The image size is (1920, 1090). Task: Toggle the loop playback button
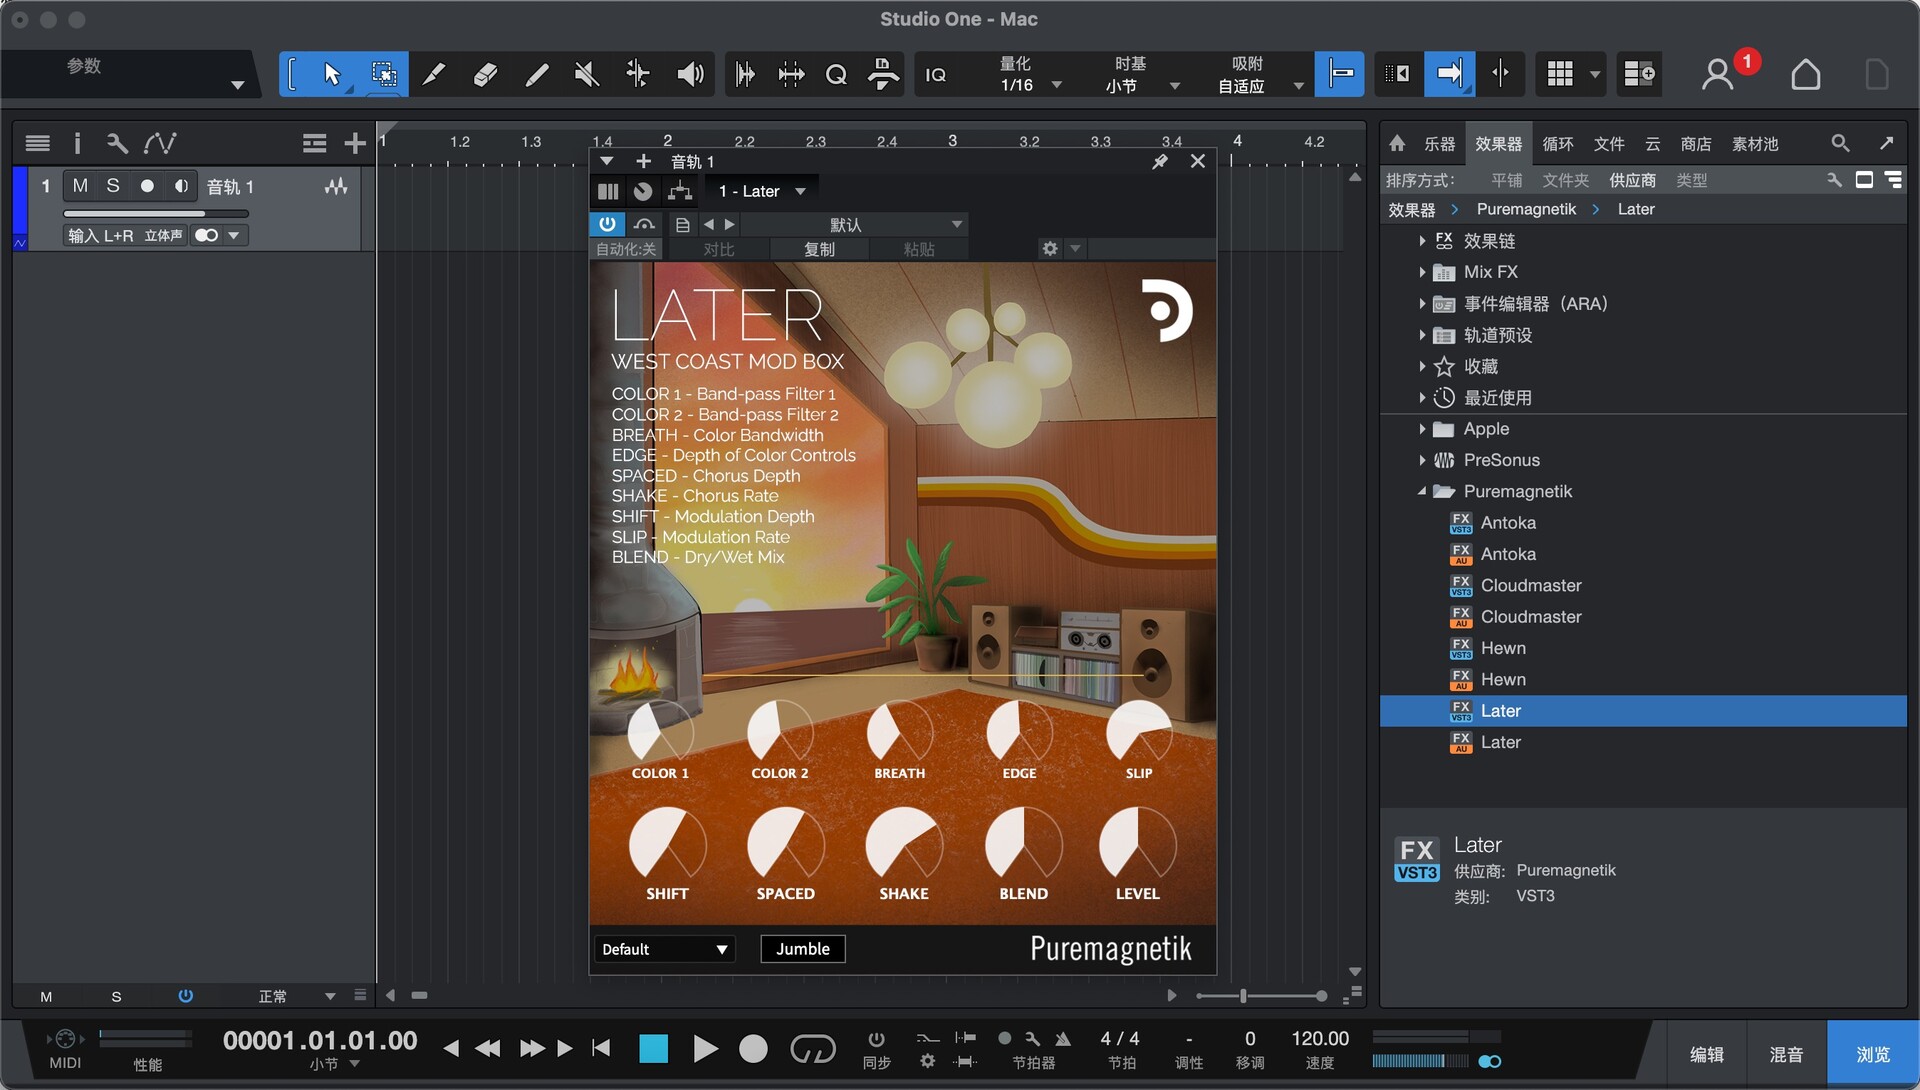click(x=812, y=1048)
